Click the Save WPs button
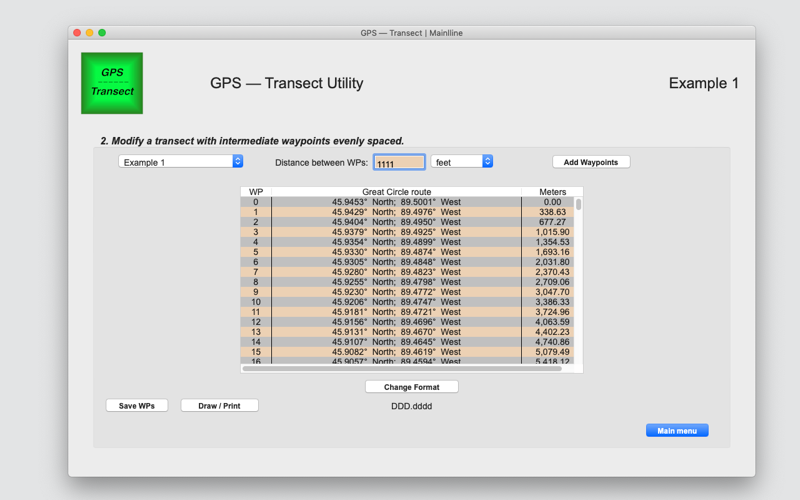The image size is (800, 500). click(137, 406)
